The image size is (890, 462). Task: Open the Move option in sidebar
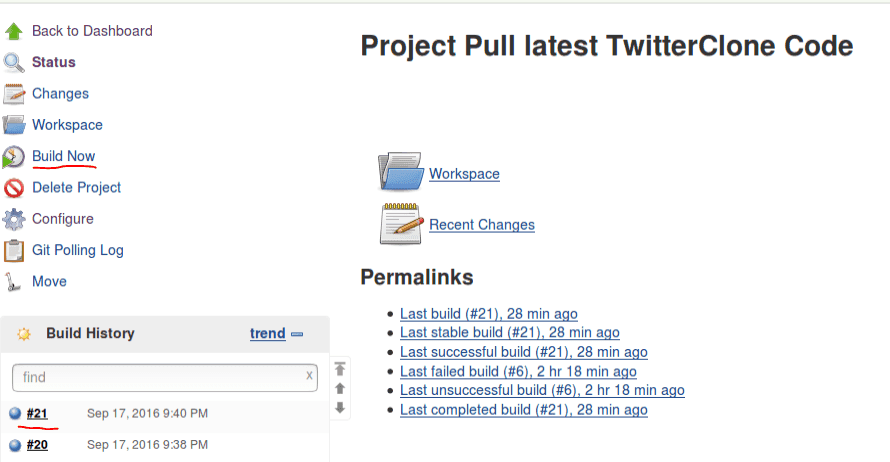coord(49,282)
